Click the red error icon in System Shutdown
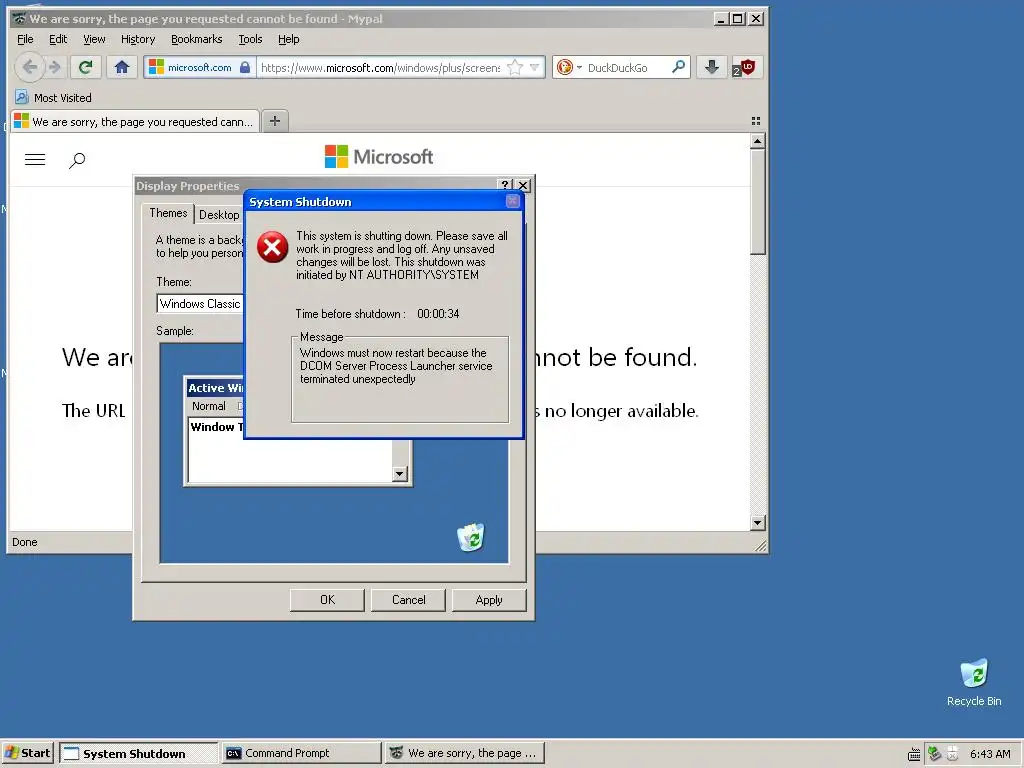Viewport: 1024px width, 768px height. [272, 247]
